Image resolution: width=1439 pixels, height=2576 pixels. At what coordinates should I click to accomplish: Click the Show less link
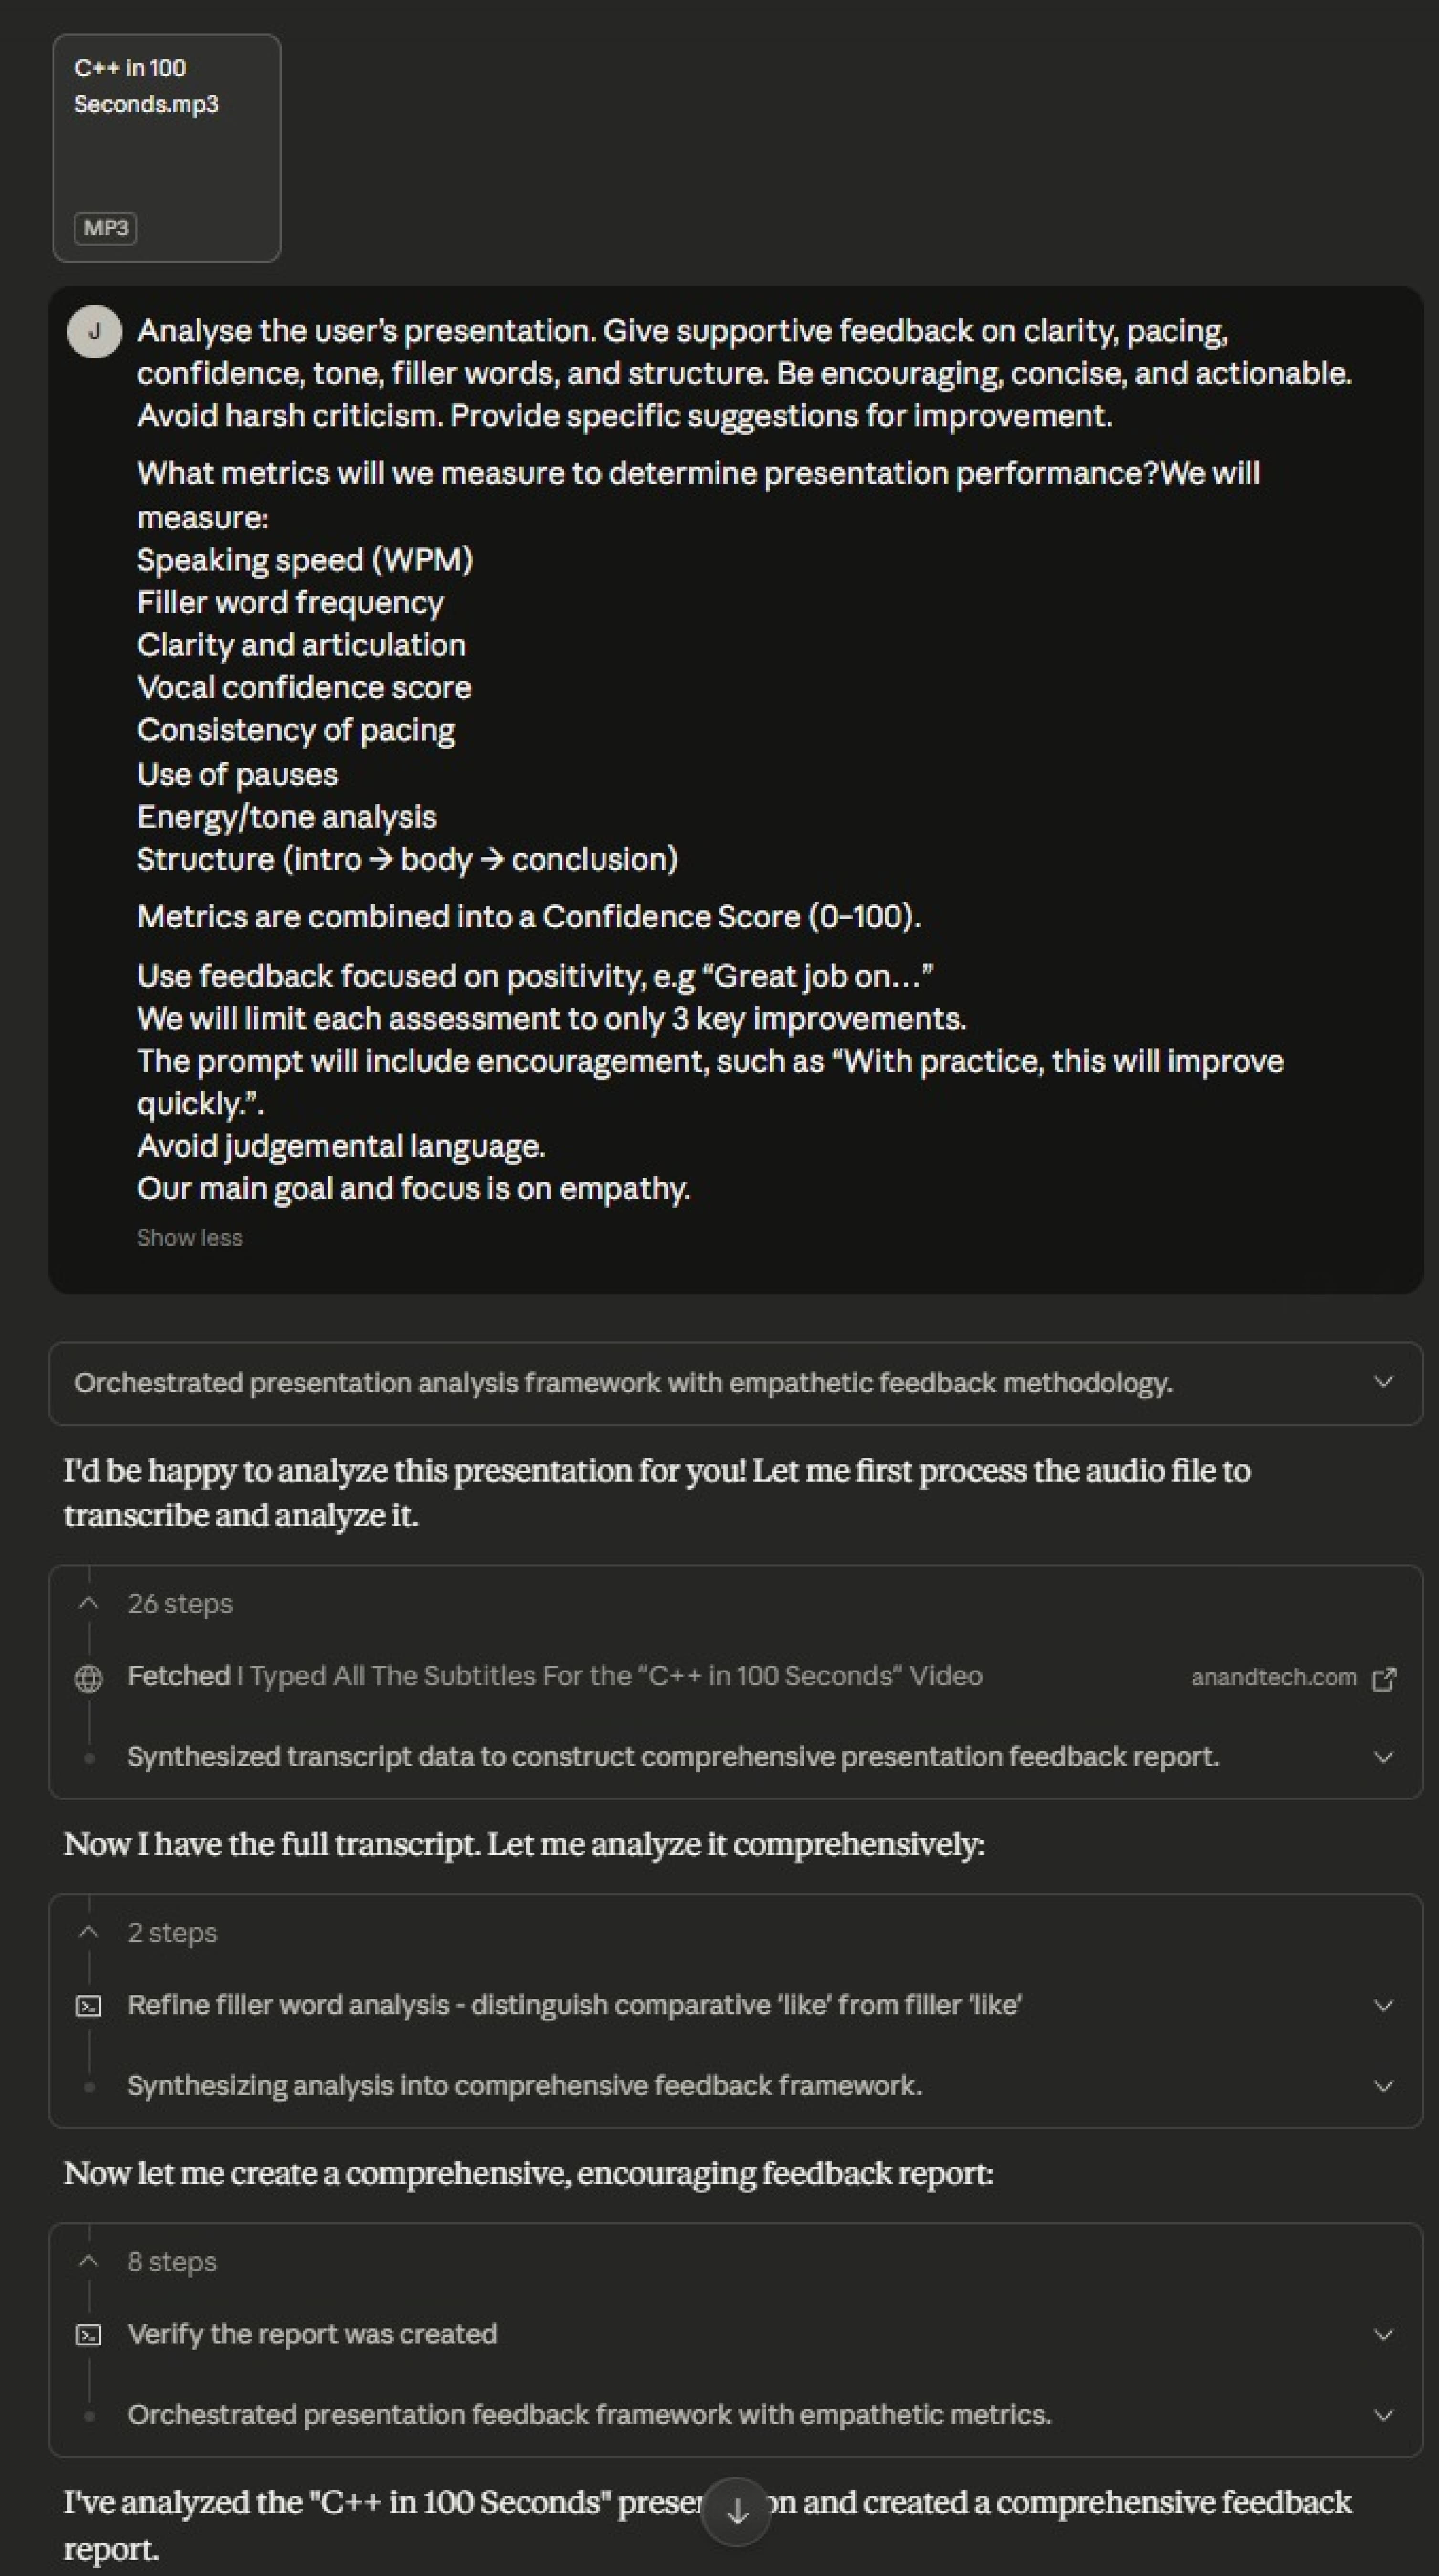pyautogui.click(x=189, y=1237)
